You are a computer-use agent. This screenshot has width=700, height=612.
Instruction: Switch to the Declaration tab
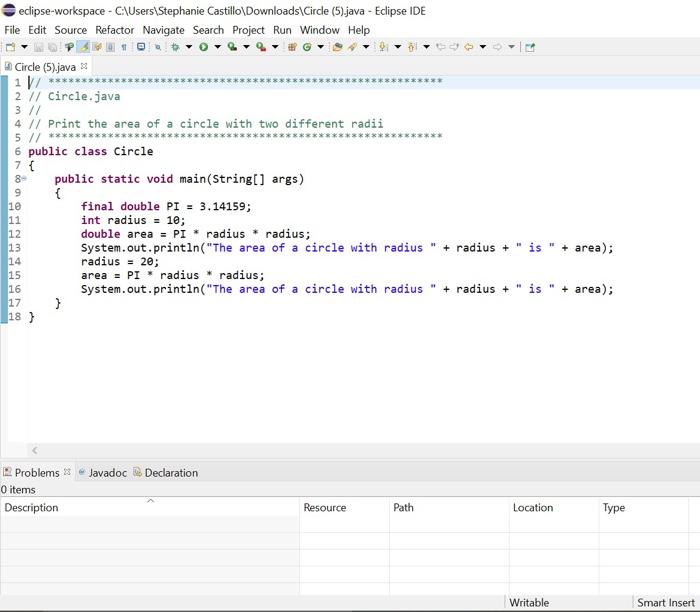pos(170,472)
